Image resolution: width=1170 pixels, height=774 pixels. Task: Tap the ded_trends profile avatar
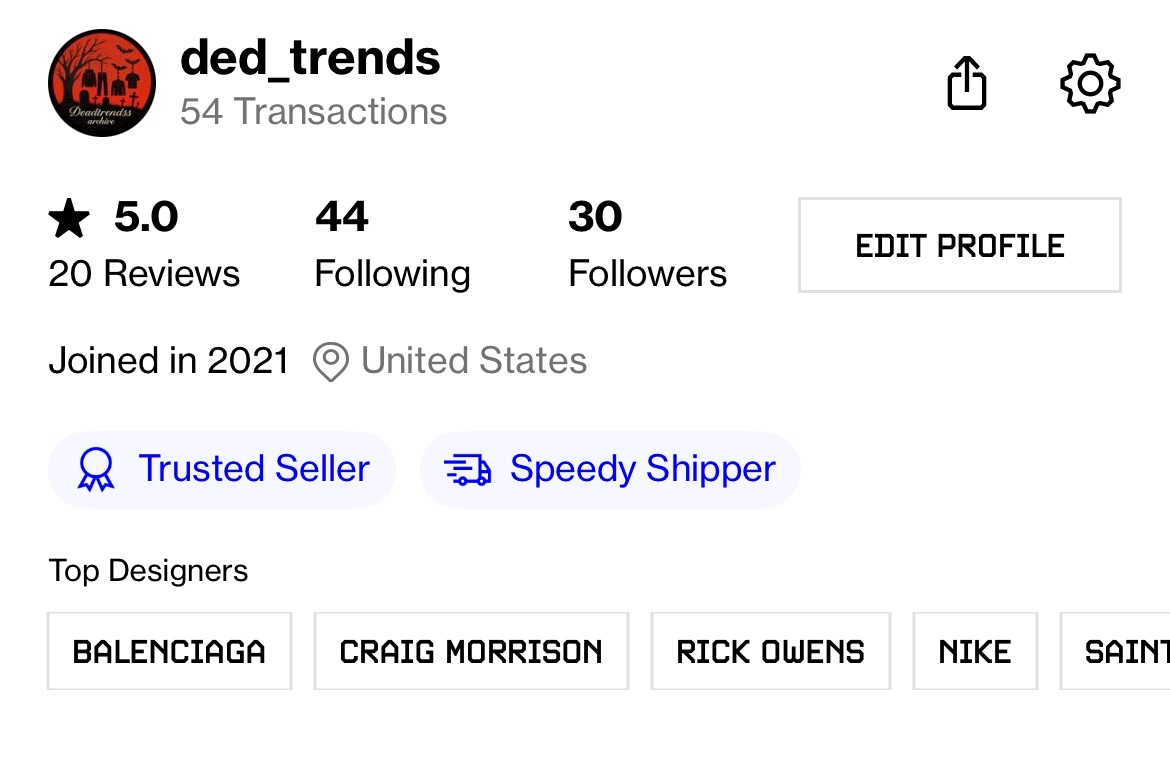click(x=102, y=82)
